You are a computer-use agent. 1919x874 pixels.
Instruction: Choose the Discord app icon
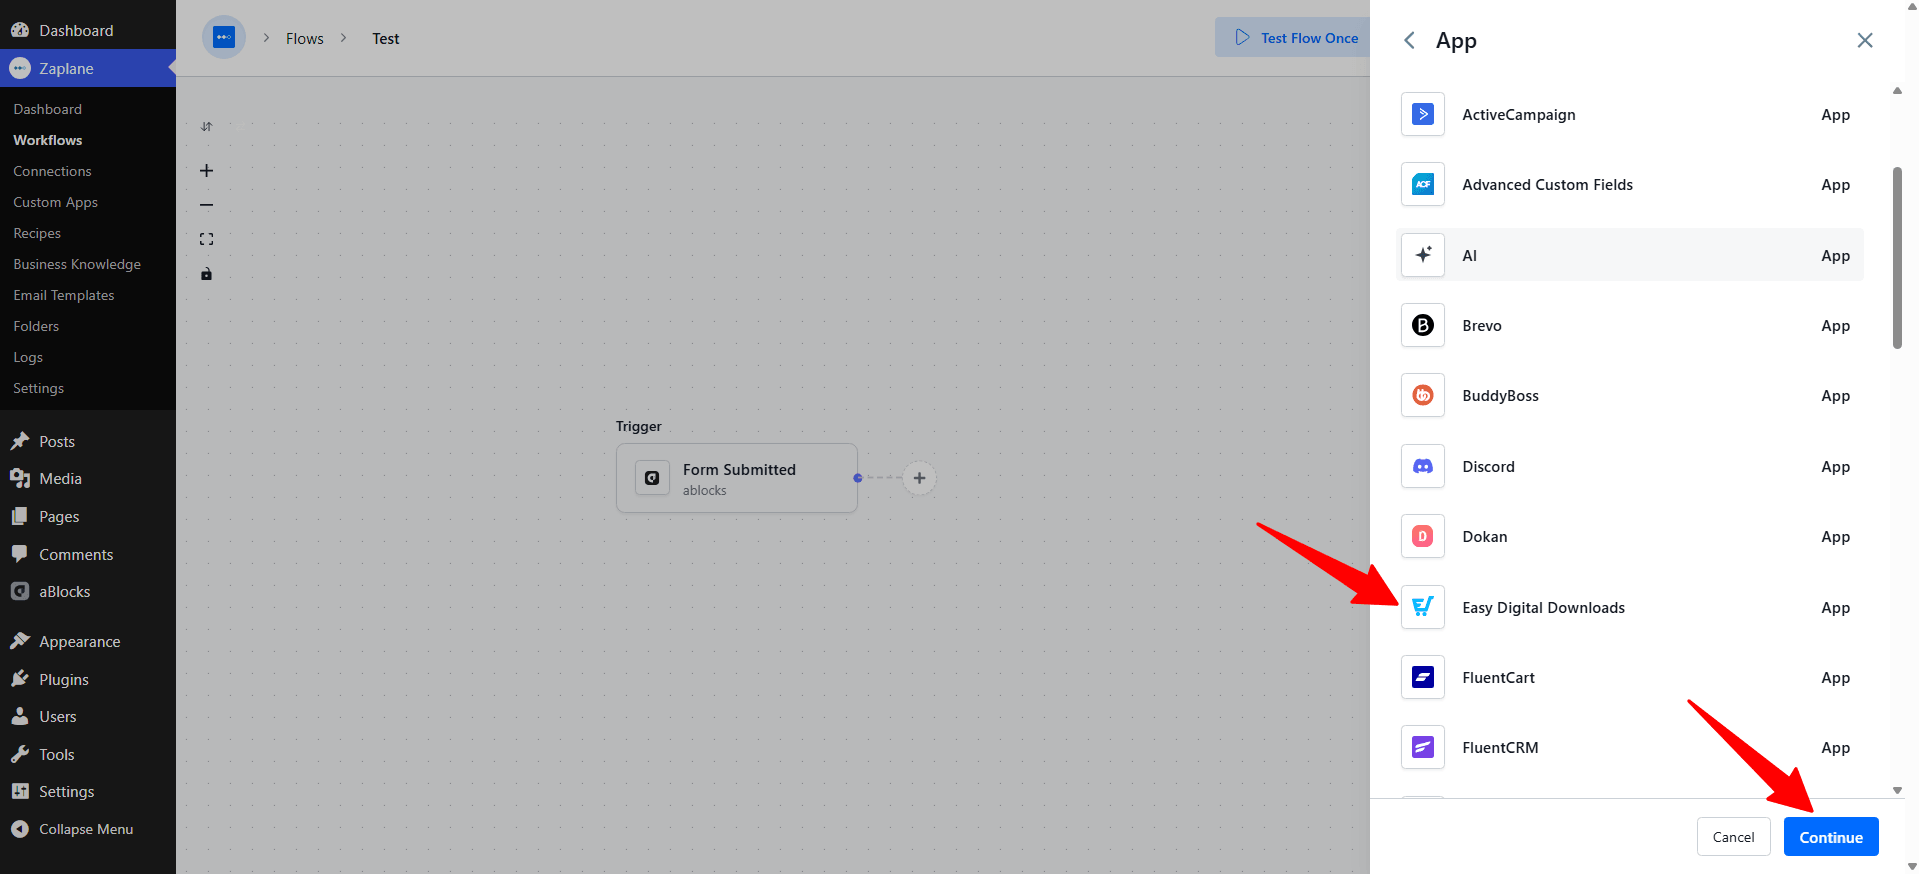[1423, 467]
